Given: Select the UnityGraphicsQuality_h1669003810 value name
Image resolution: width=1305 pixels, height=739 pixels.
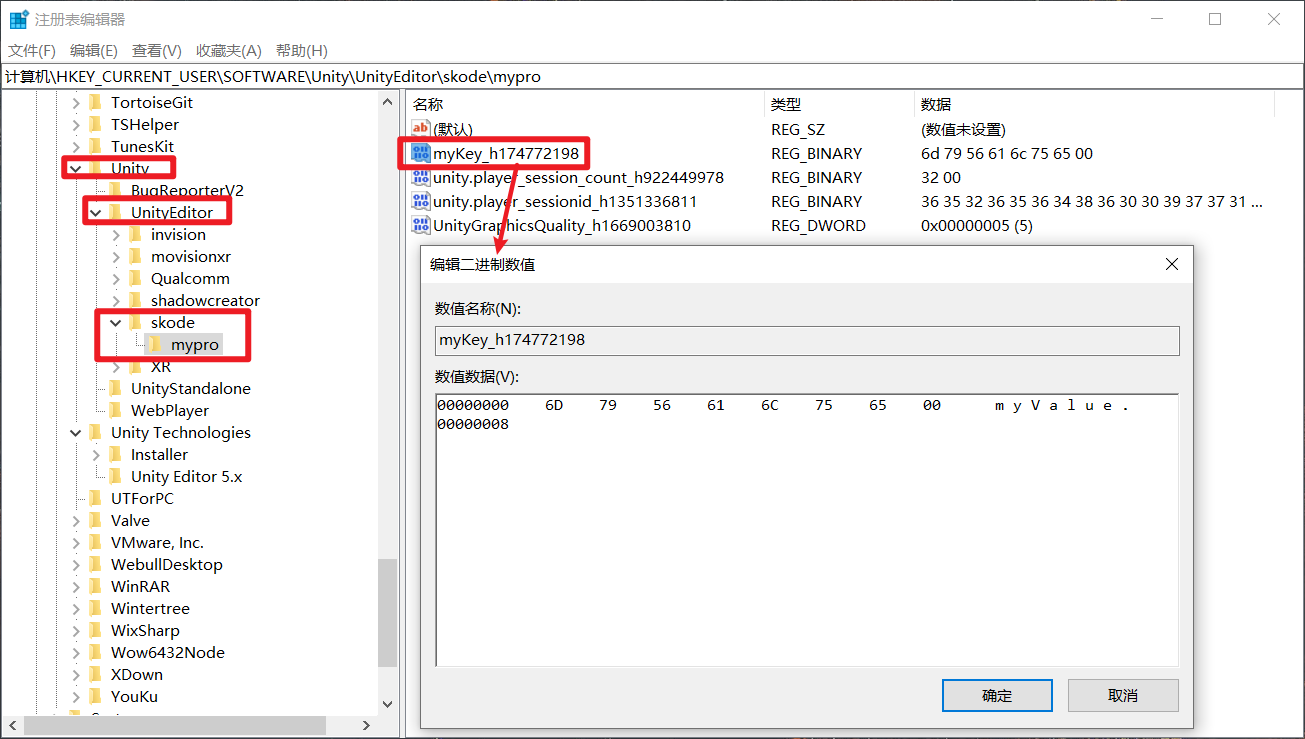Looking at the screenshot, I should [x=562, y=225].
